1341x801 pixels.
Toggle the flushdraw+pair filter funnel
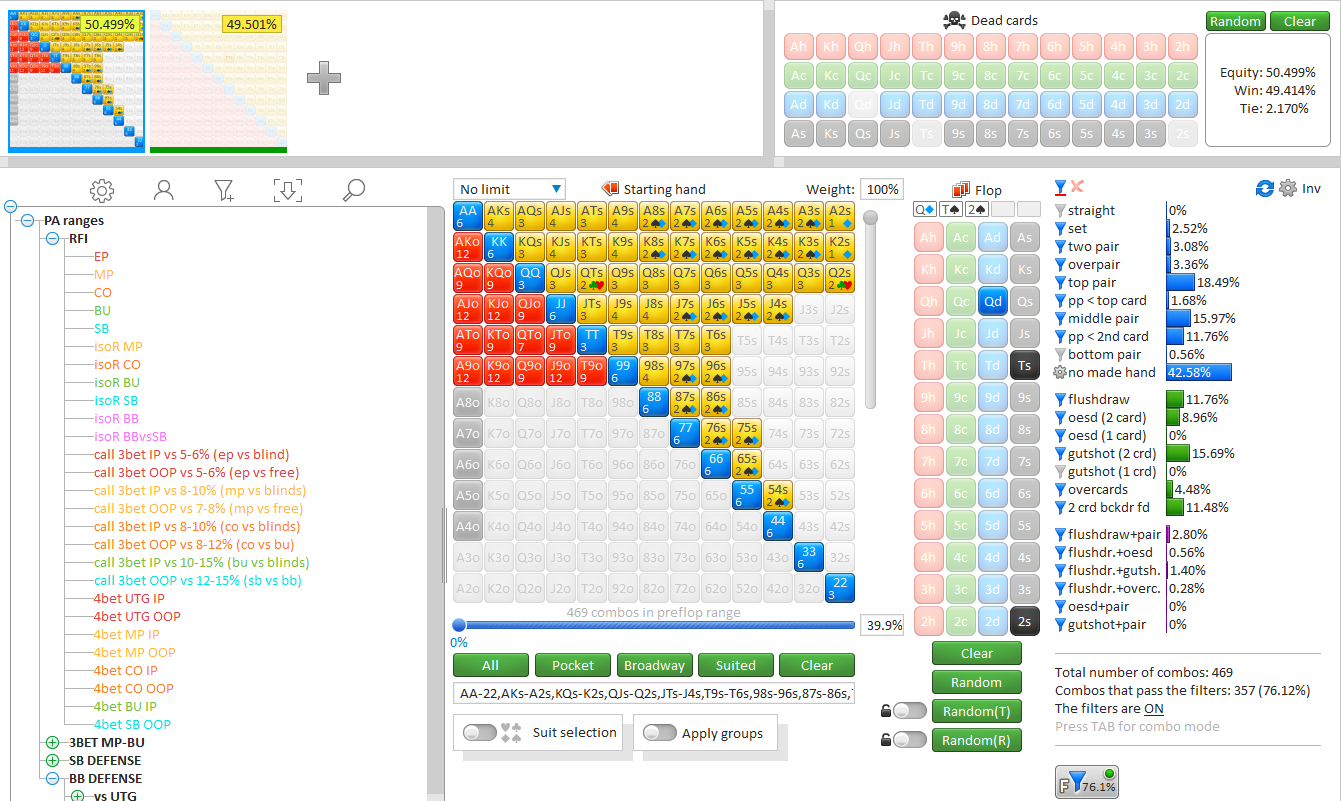pyautogui.click(x=1061, y=535)
